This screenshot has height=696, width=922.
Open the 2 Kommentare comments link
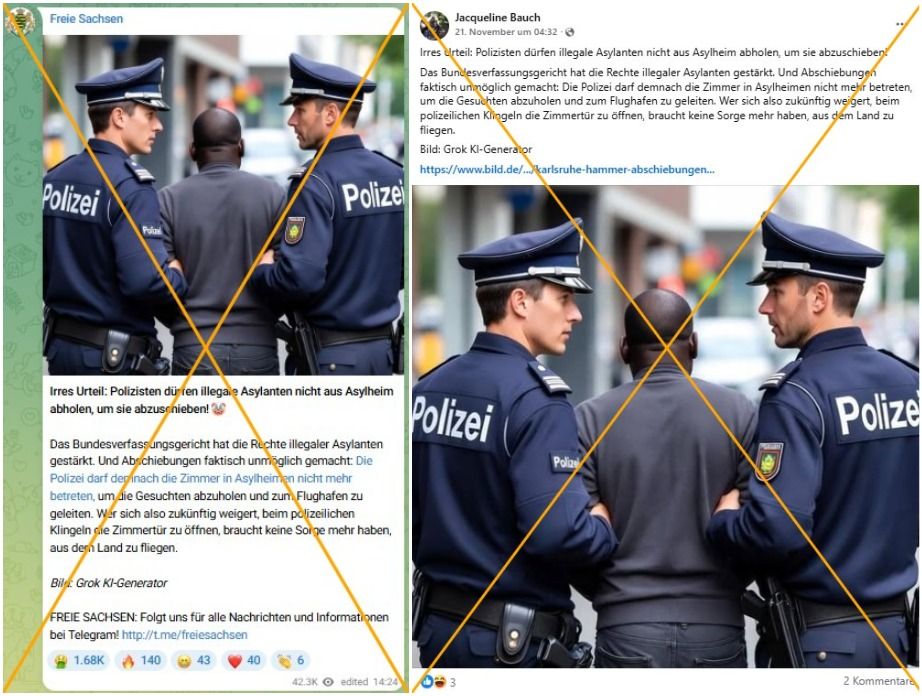[x=880, y=681]
